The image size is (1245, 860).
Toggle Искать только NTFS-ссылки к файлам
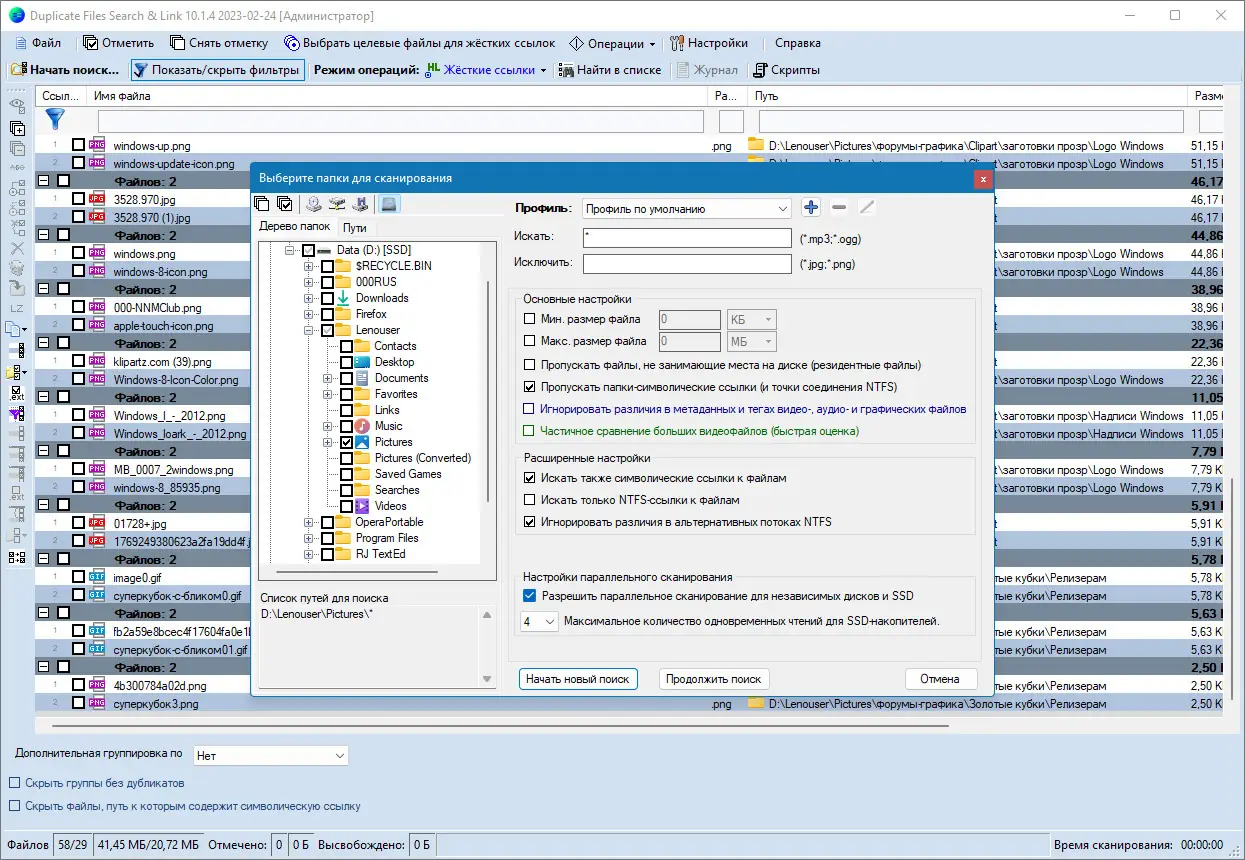[x=530, y=500]
